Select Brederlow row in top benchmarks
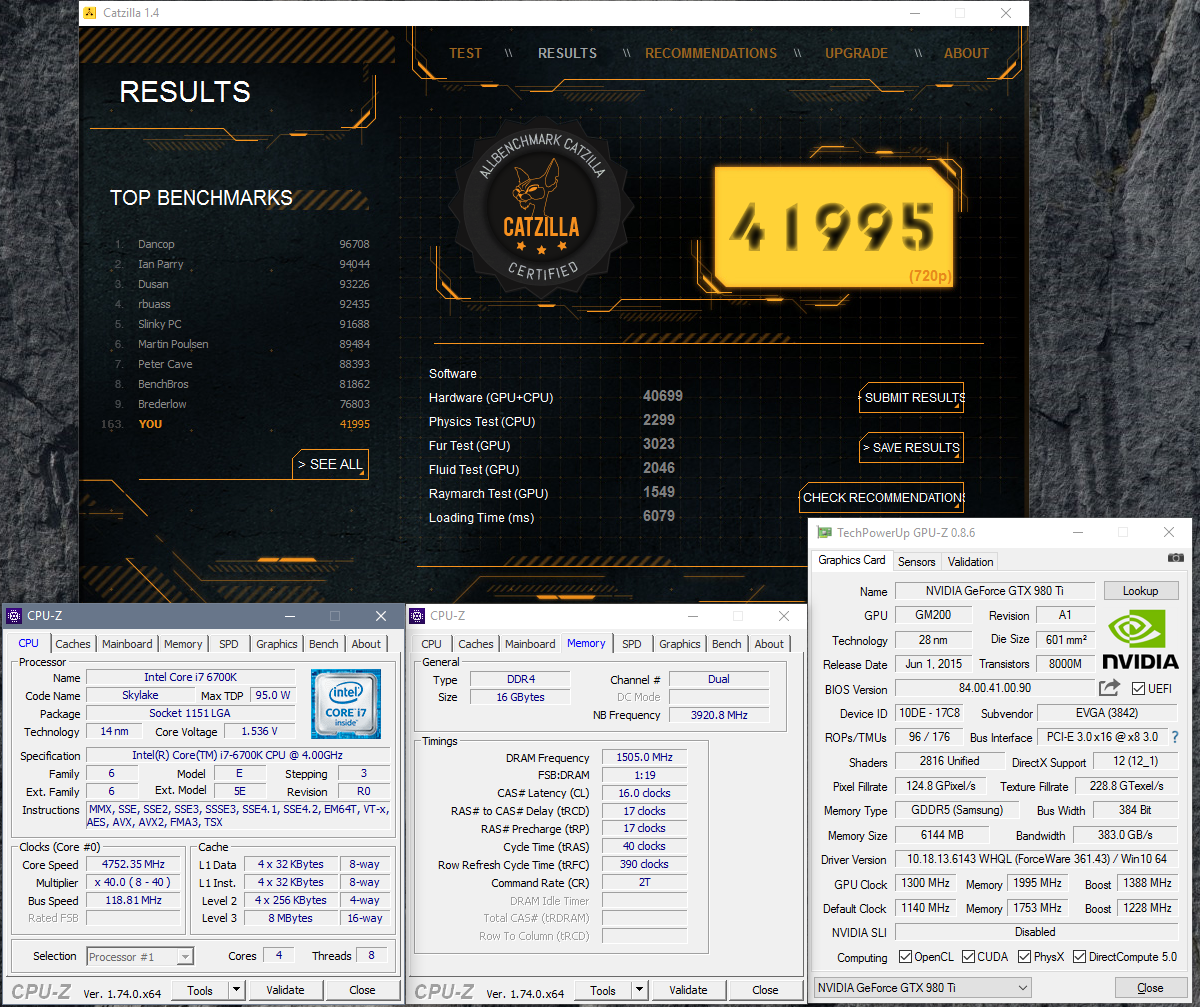The image size is (1200, 1007). (x=241, y=404)
